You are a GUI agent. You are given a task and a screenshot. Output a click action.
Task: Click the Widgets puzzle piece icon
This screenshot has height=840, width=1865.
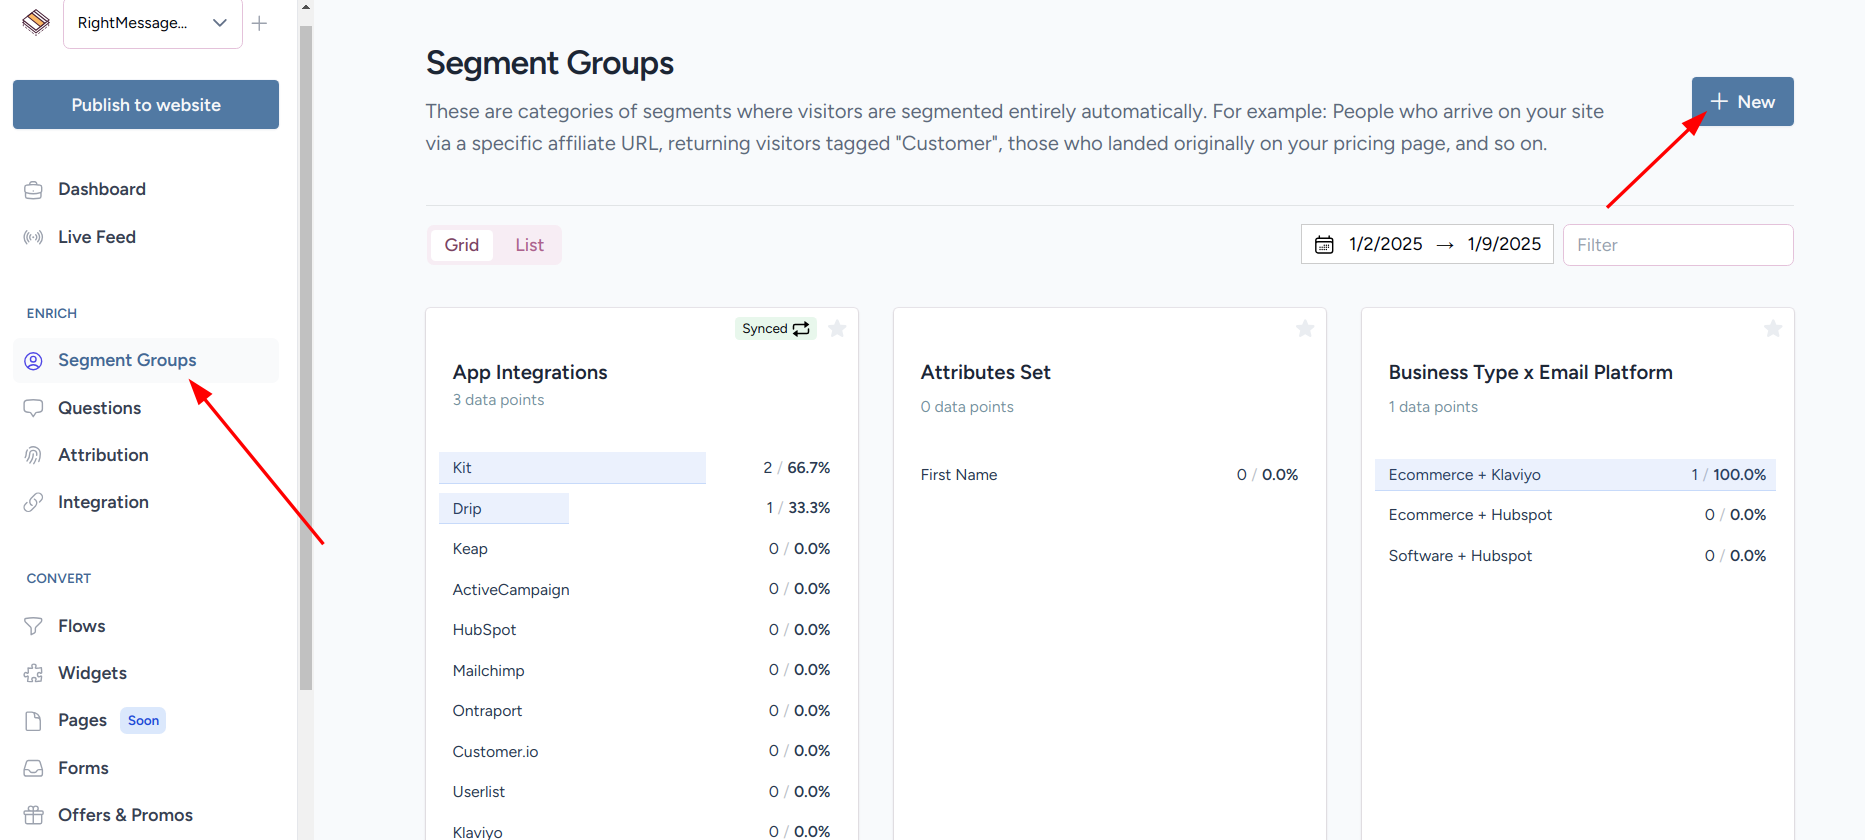(x=33, y=673)
